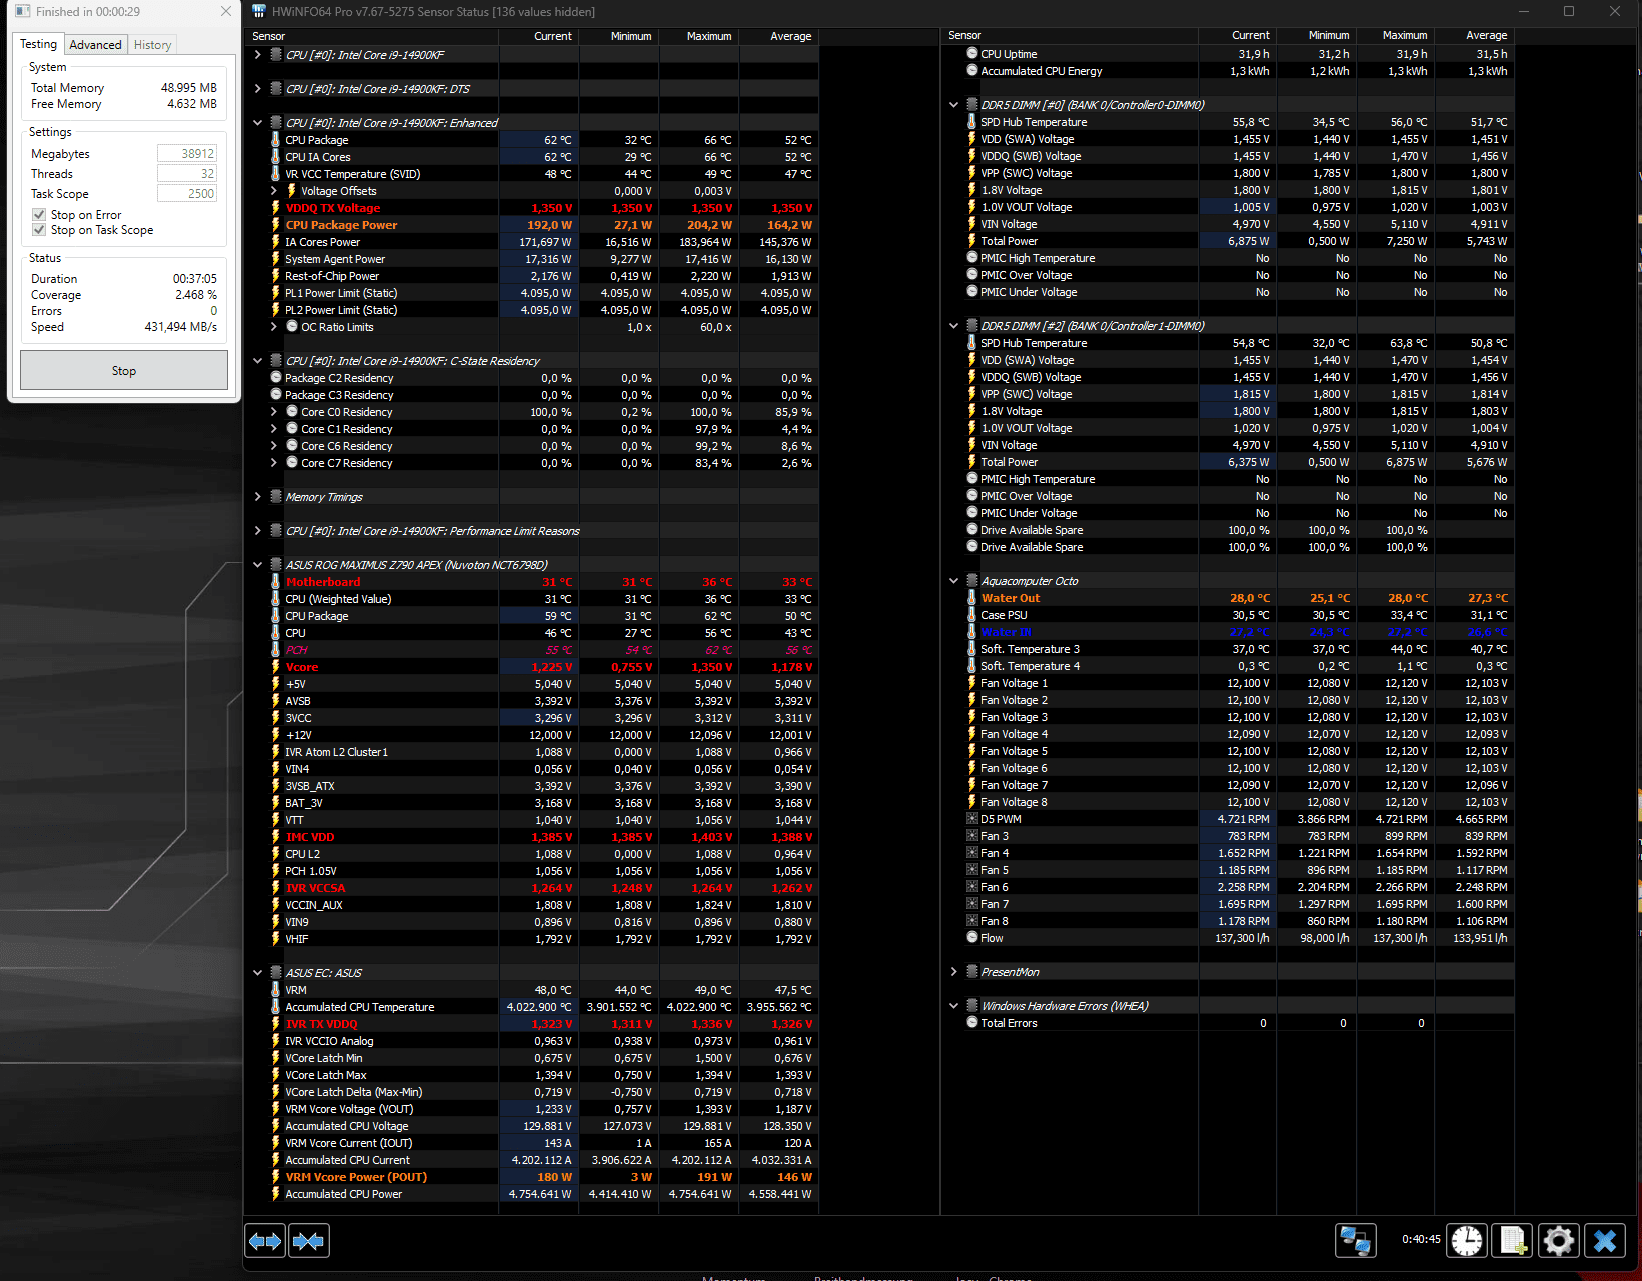Click the Threads input field
The height and width of the screenshot is (1281, 1642).
coord(187,173)
